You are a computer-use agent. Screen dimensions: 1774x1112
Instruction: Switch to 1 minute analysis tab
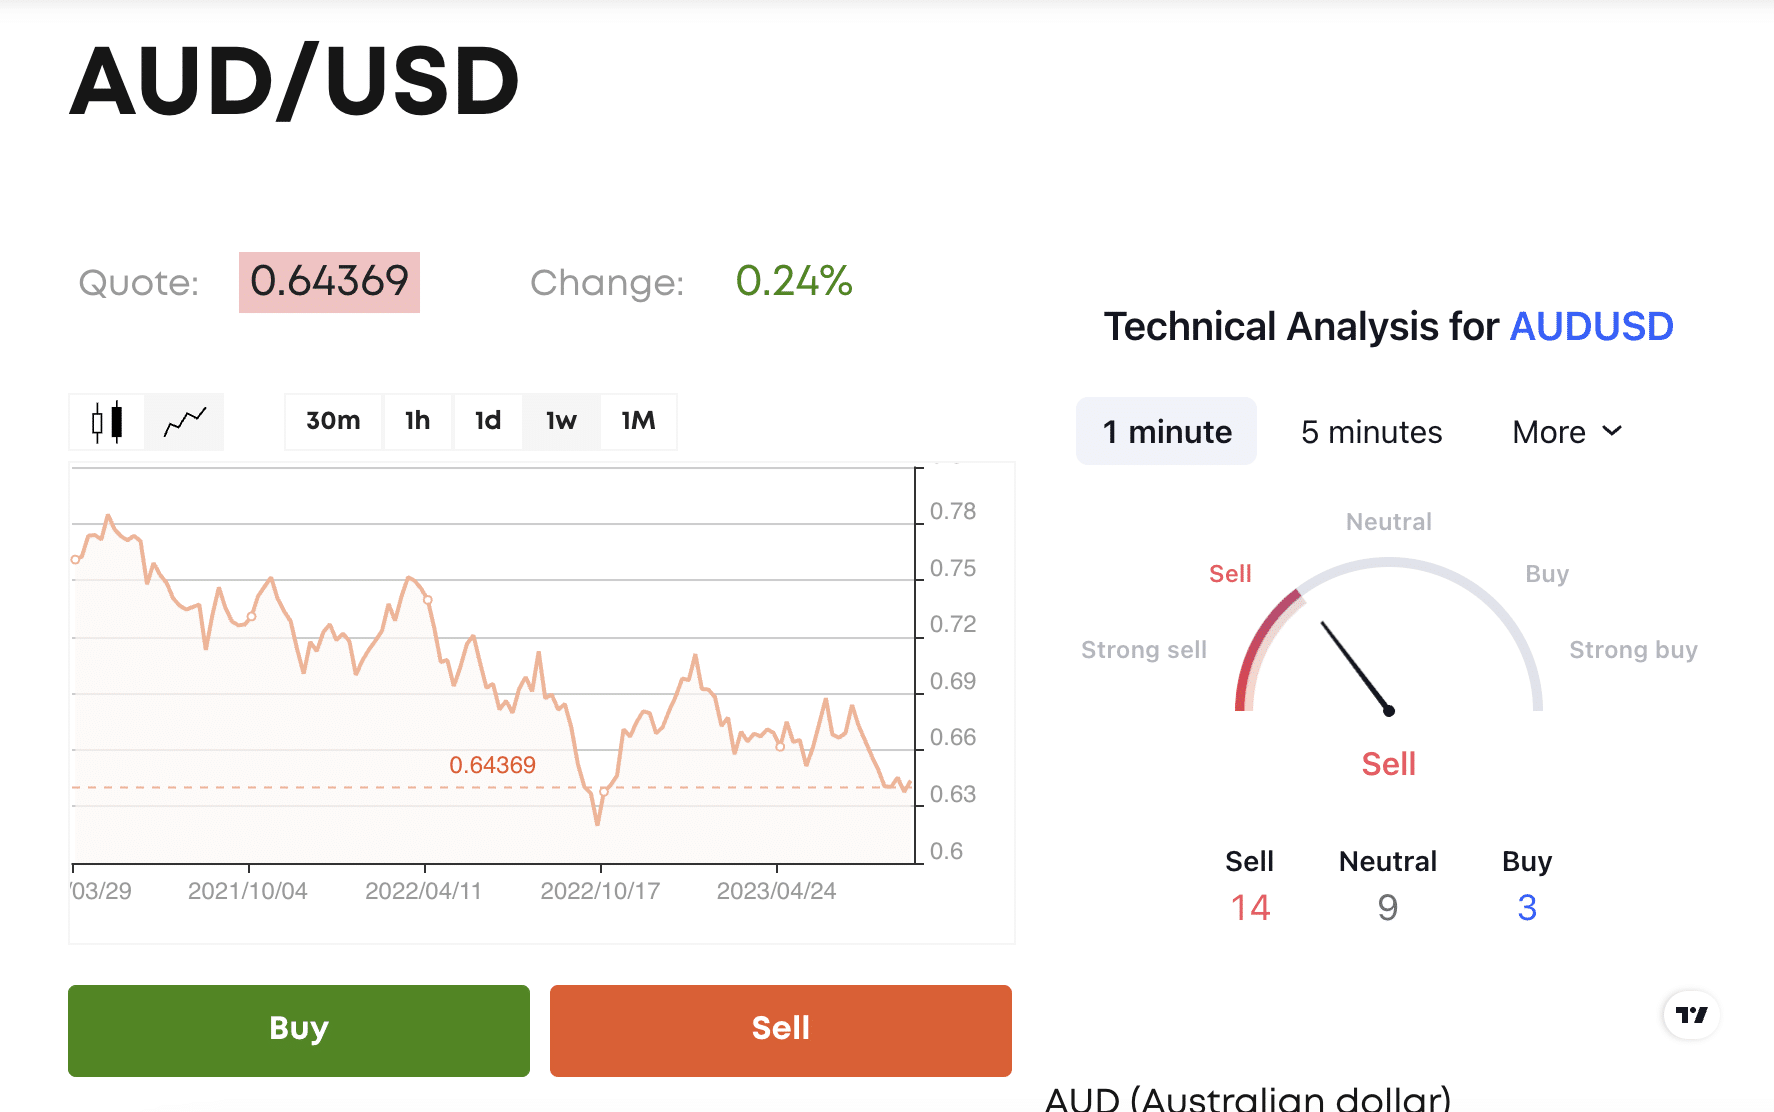[1167, 431]
